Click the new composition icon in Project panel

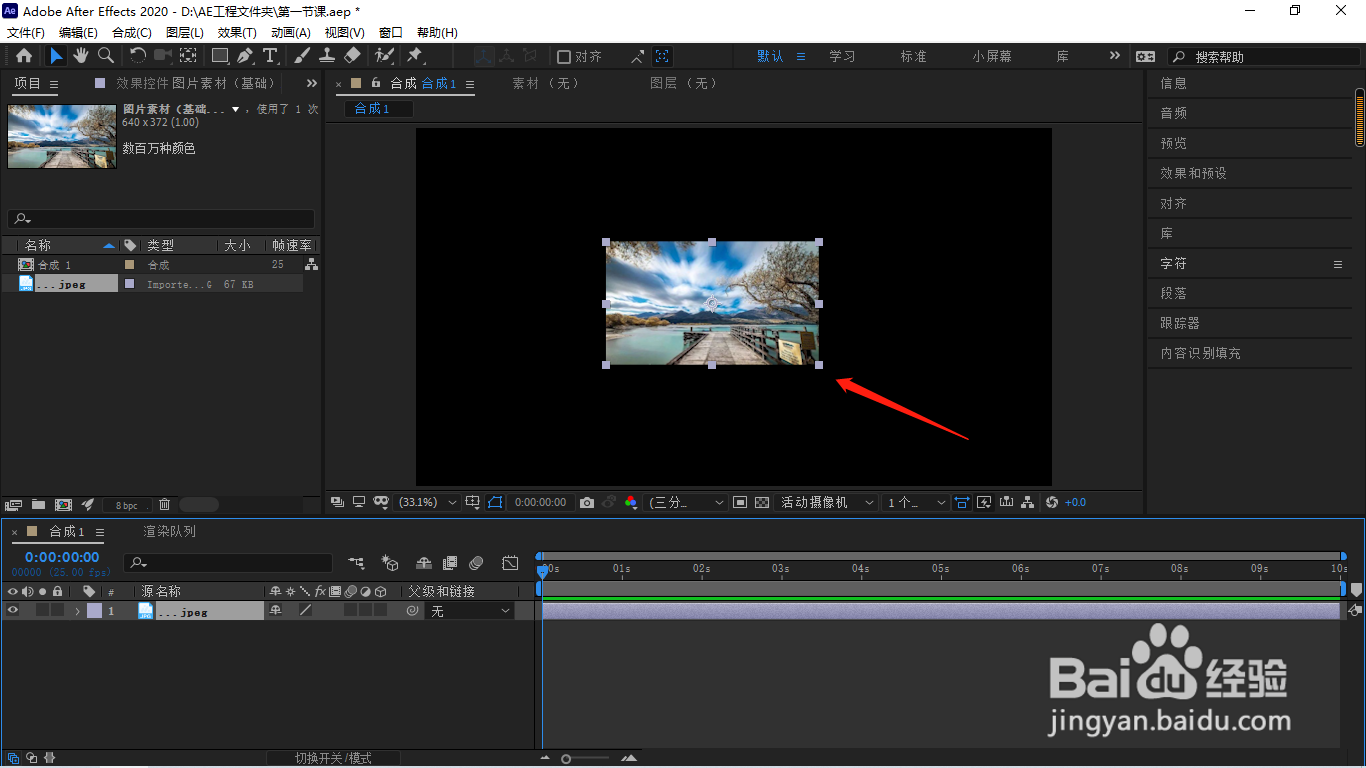pyautogui.click(x=63, y=505)
